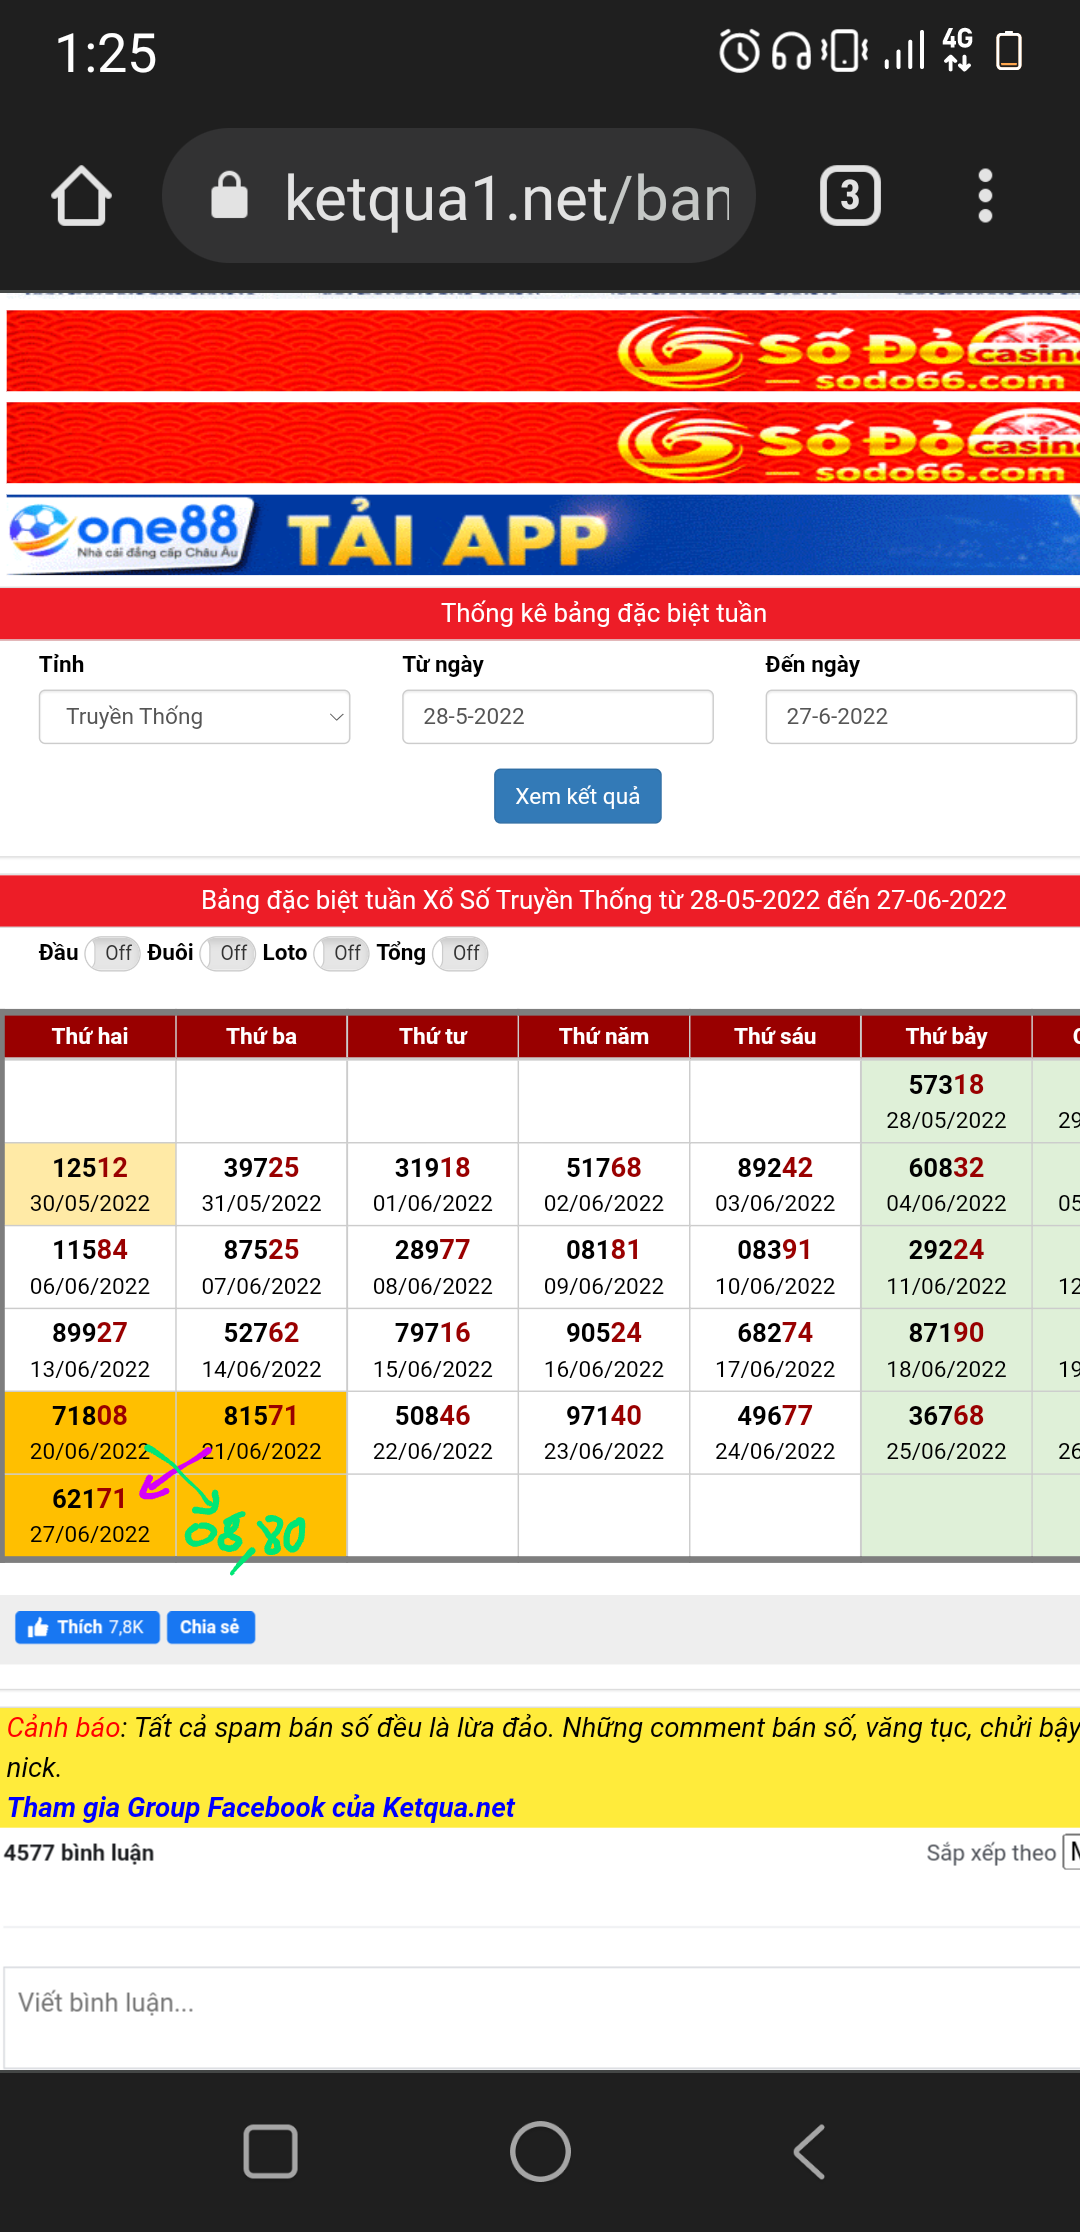Toggle the Đầu switch on
This screenshot has width=1080, height=2232.
[111, 953]
